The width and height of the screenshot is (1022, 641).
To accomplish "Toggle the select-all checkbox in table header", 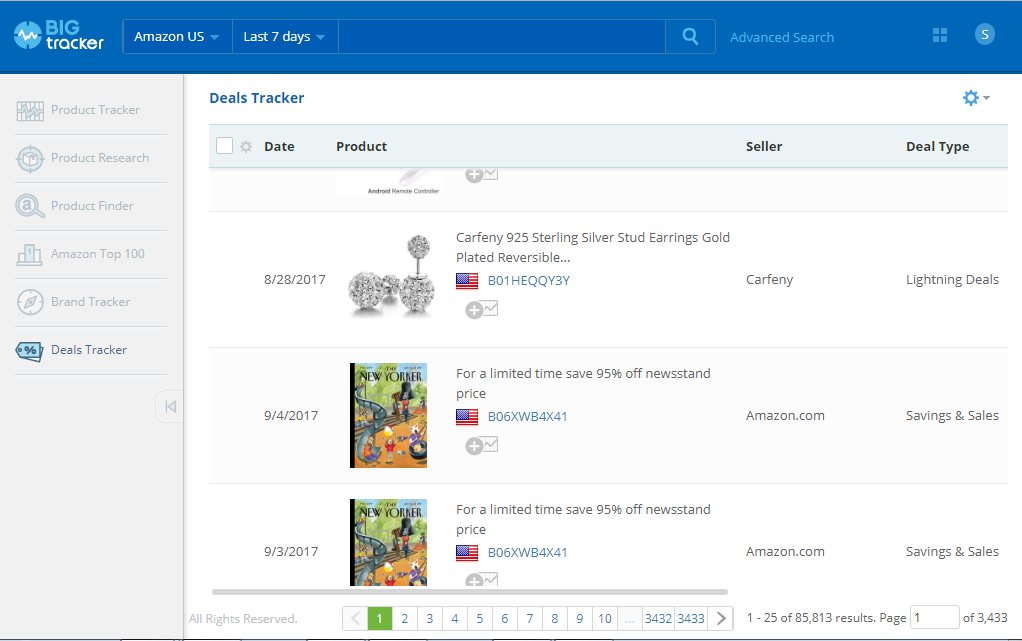I will point(224,145).
